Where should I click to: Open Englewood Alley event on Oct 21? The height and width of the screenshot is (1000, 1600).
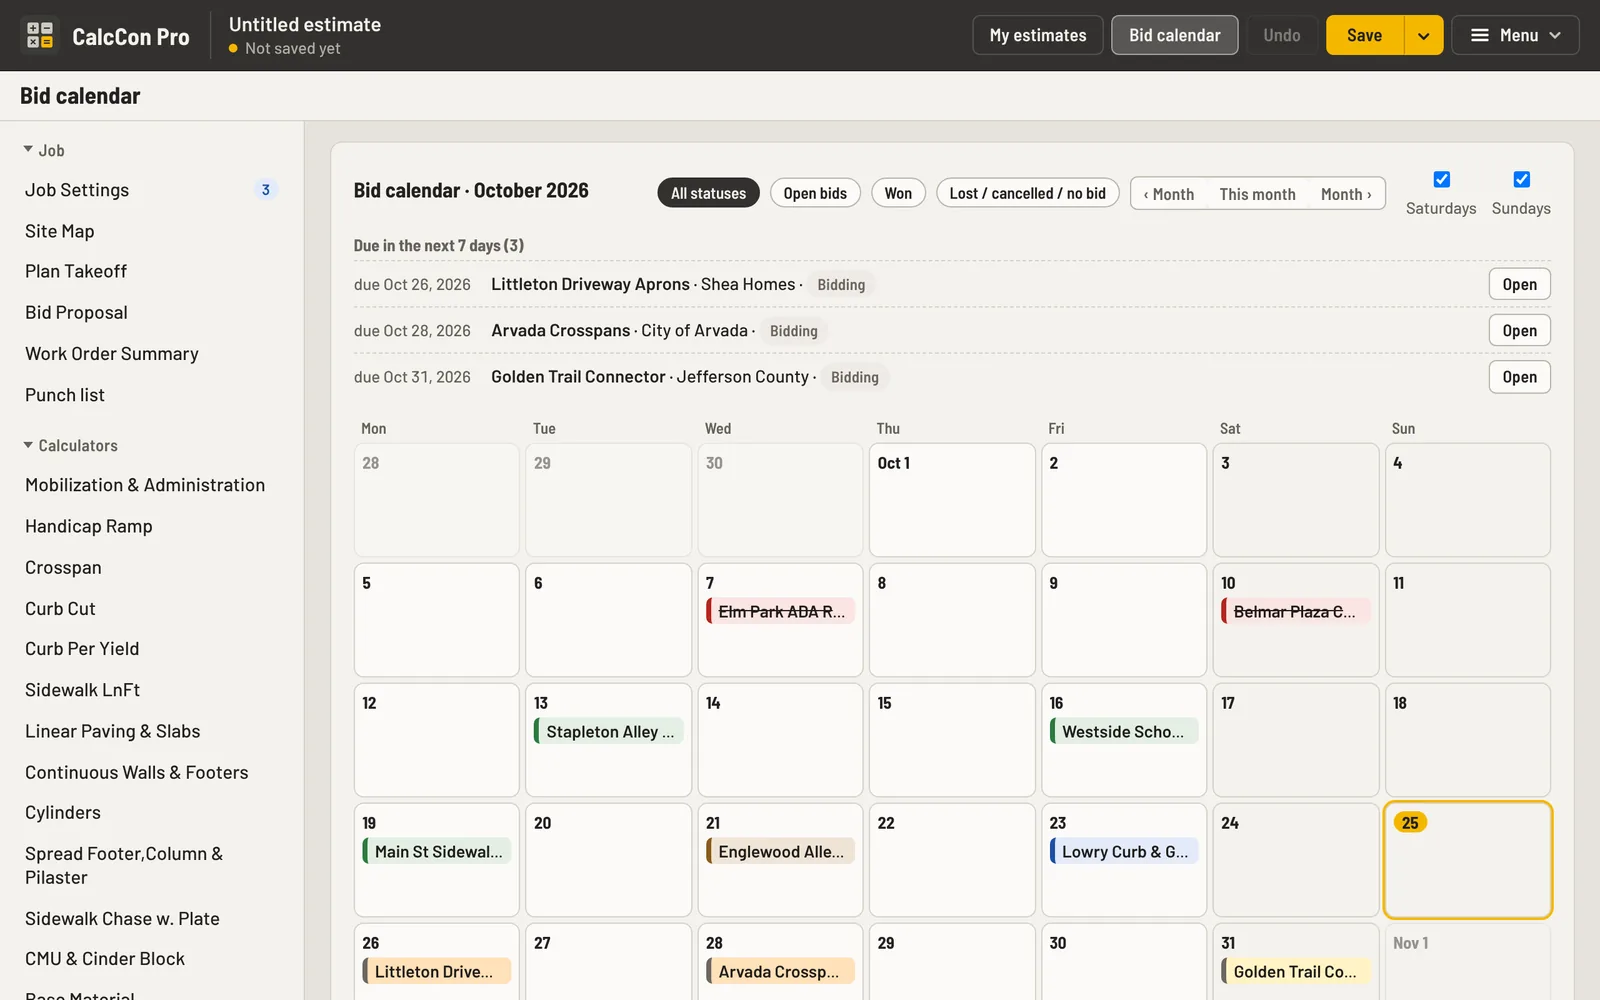click(780, 851)
